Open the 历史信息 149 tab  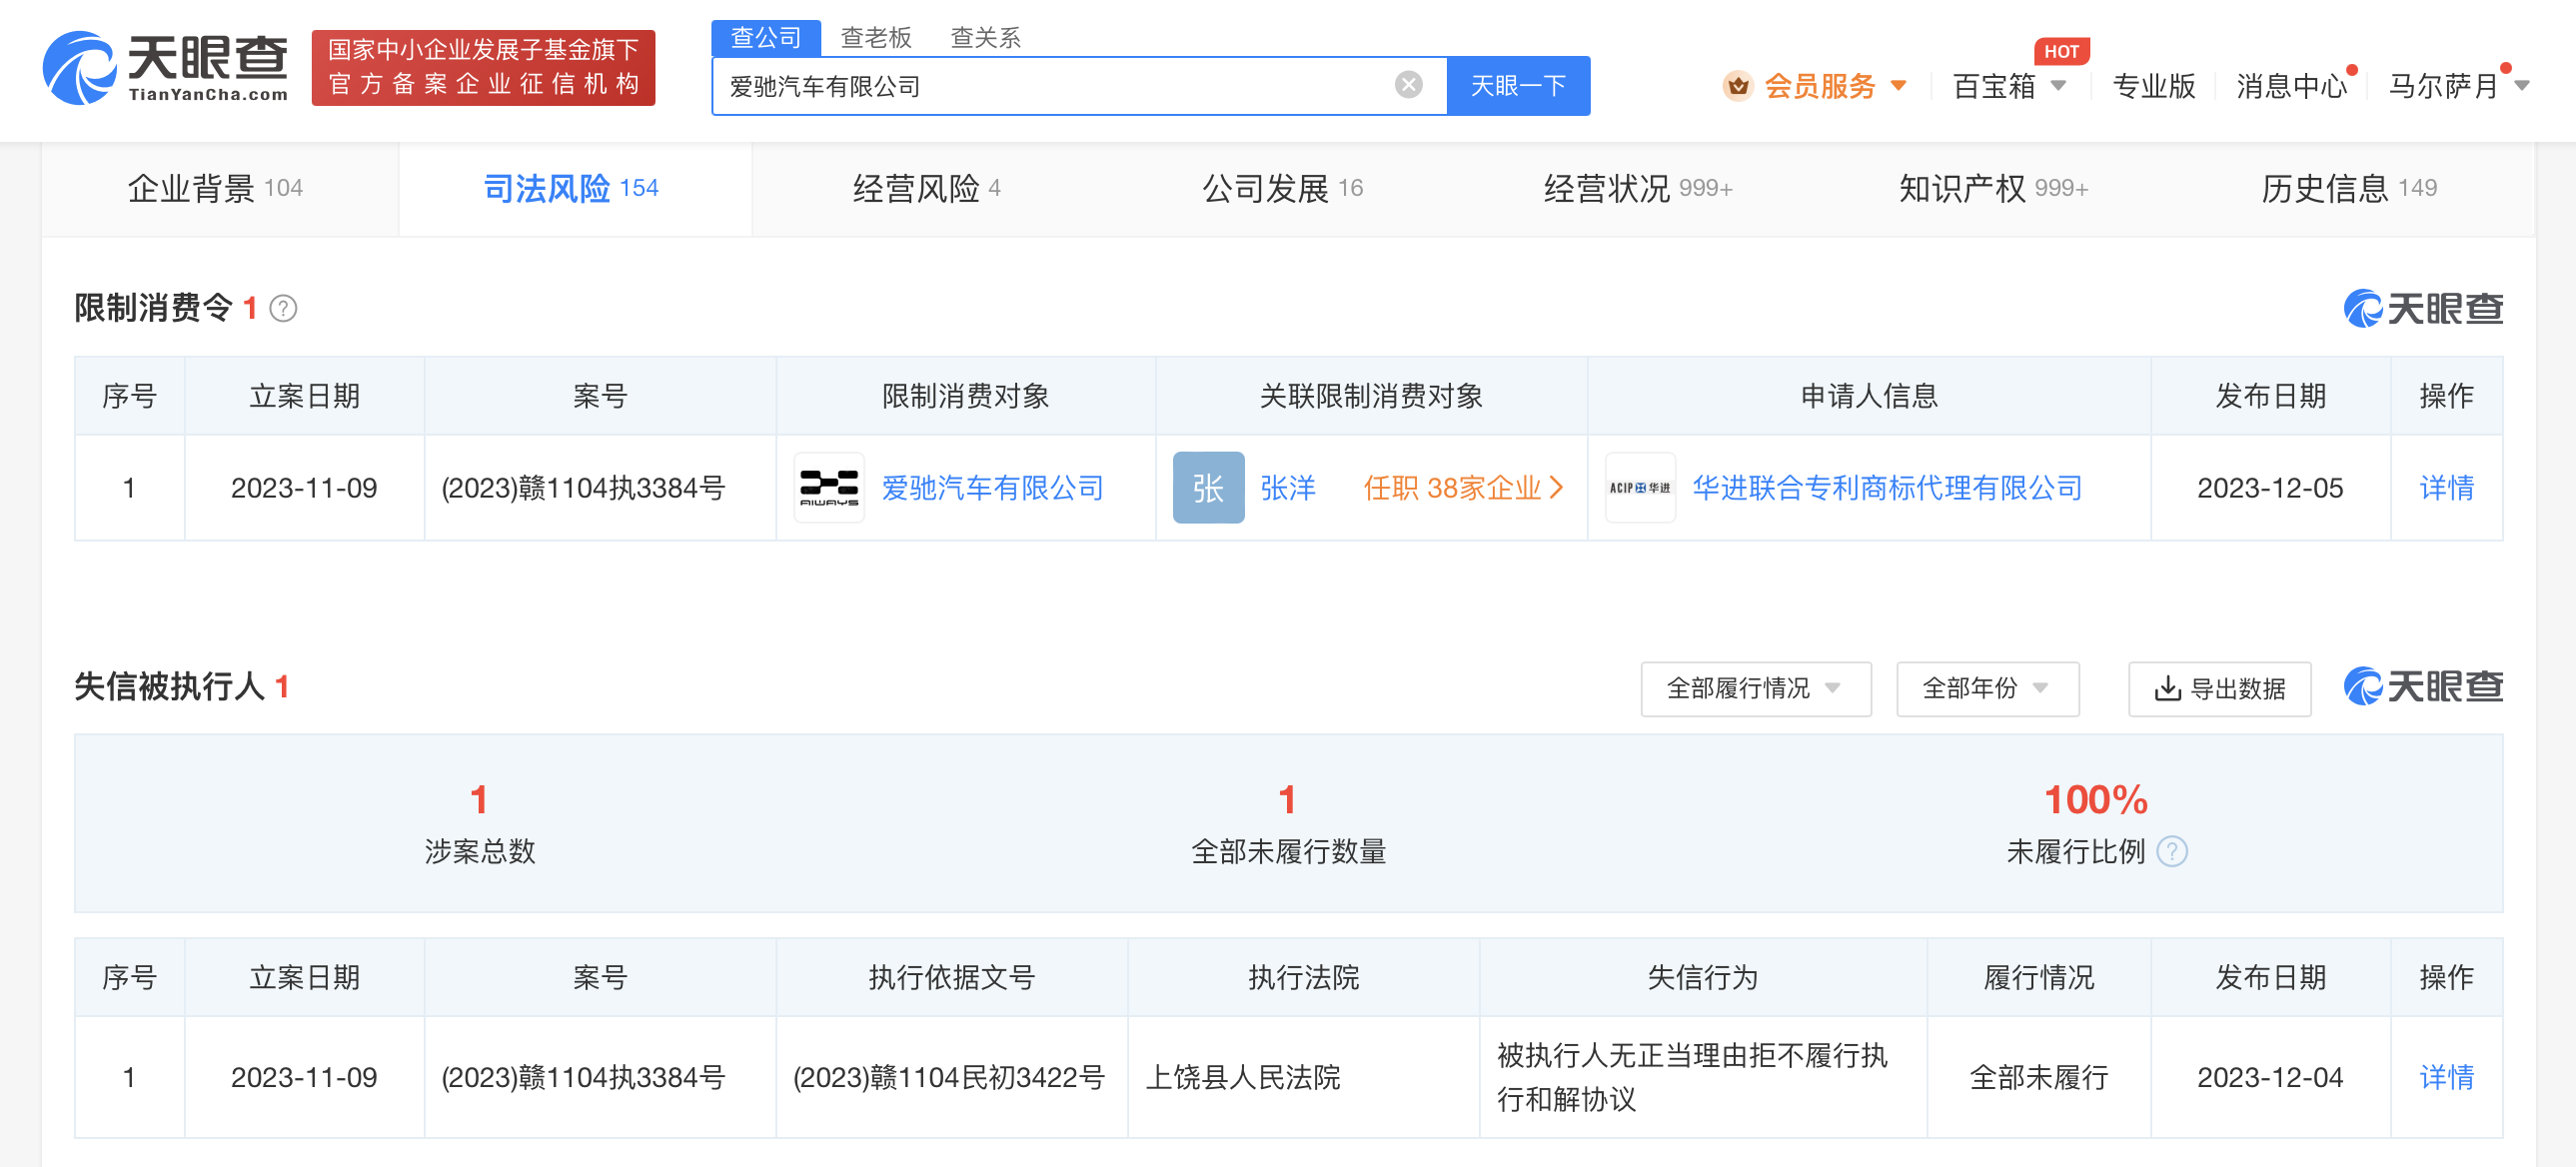coord(2349,188)
